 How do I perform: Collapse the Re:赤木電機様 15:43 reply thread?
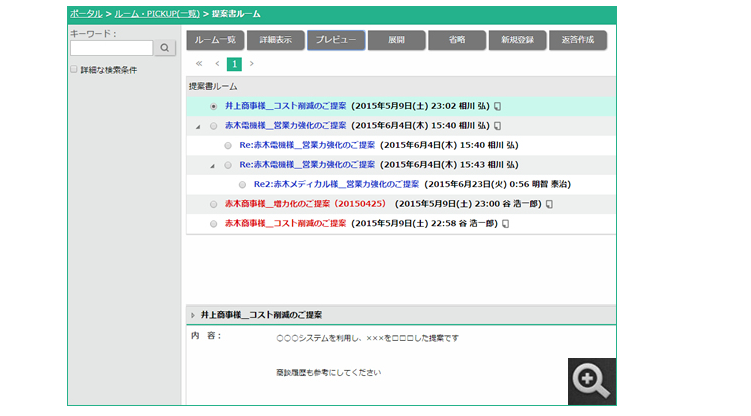pyautogui.click(x=212, y=166)
